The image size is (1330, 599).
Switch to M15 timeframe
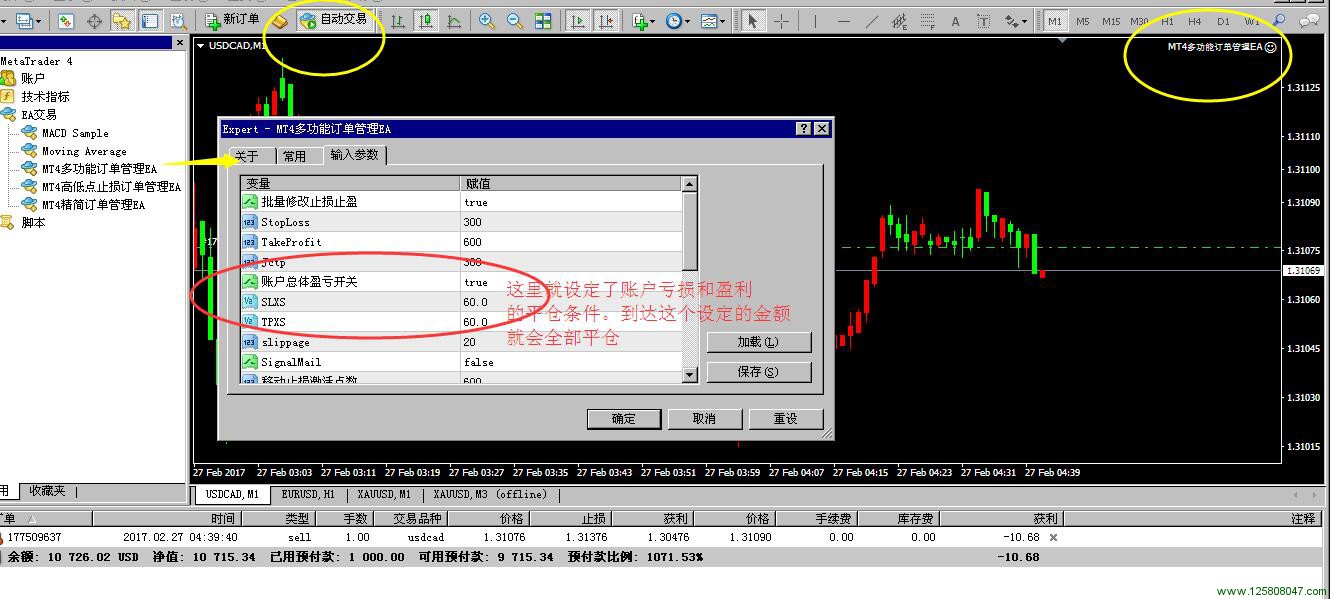1111,21
